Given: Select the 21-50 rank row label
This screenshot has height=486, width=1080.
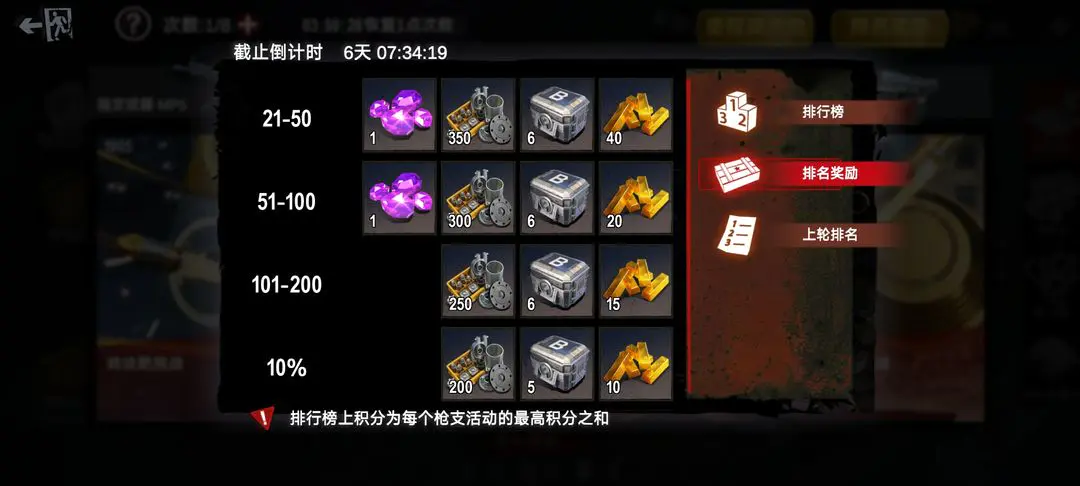Looking at the screenshot, I should coord(287,119).
